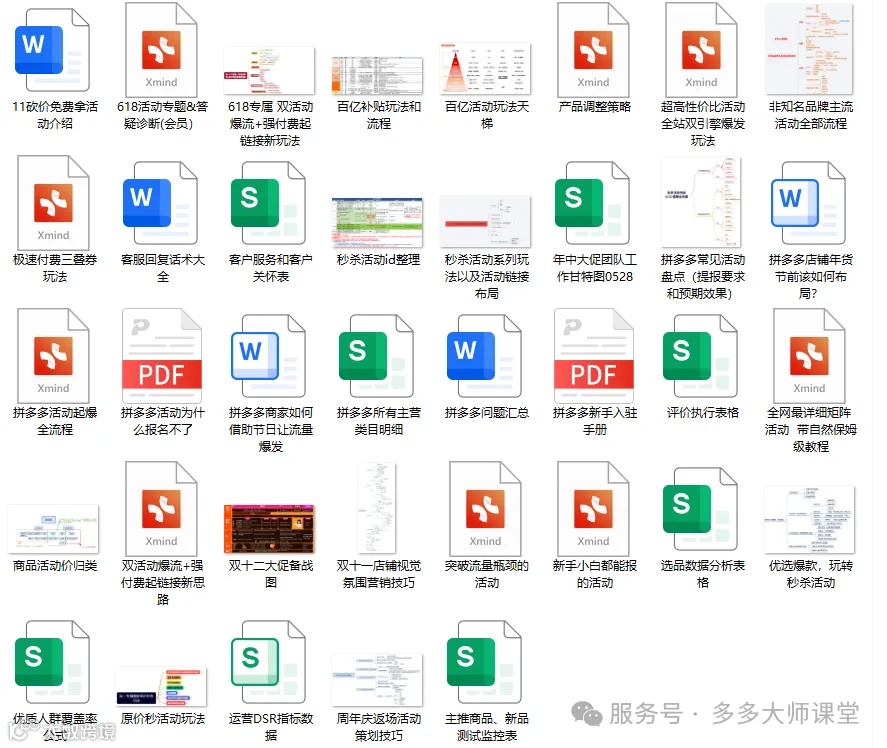Image resolution: width=887 pixels, height=748 pixels.
Task: Select the 非知名品牌主流活动全部流程 mind map thumbnail
Action: [x=810, y=49]
